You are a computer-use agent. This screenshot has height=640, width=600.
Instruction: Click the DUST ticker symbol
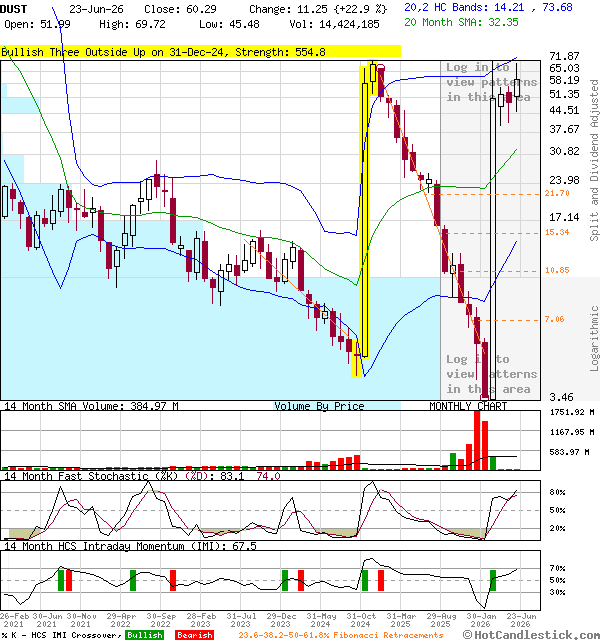click(x=13, y=9)
